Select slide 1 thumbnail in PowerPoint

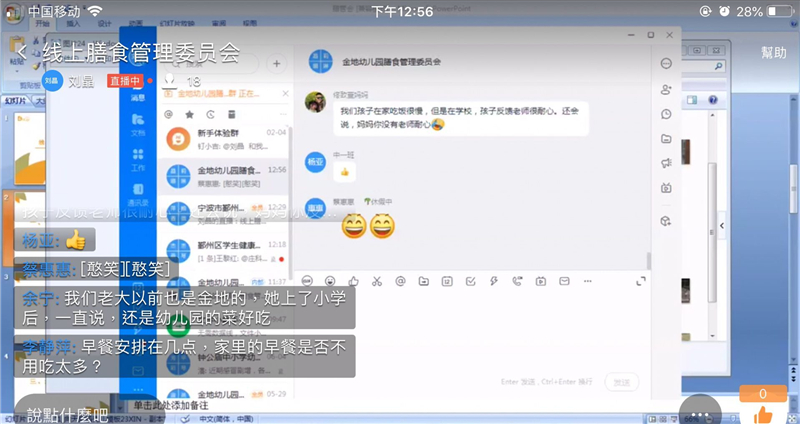(30, 149)
